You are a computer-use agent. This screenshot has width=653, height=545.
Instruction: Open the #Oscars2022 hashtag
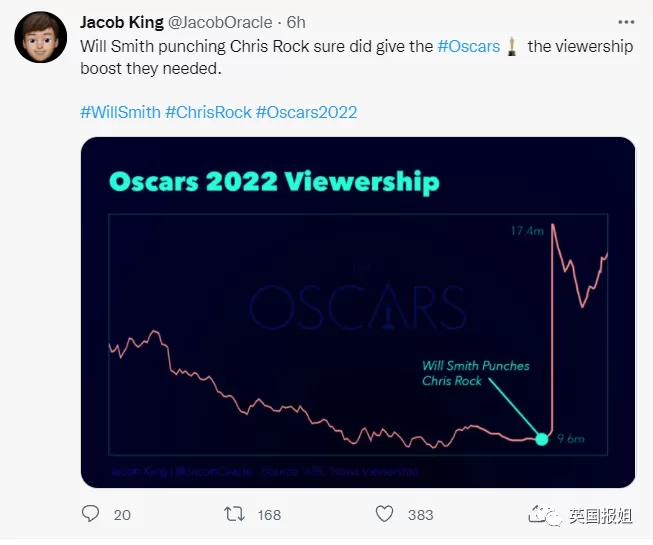tap(307, 112)
